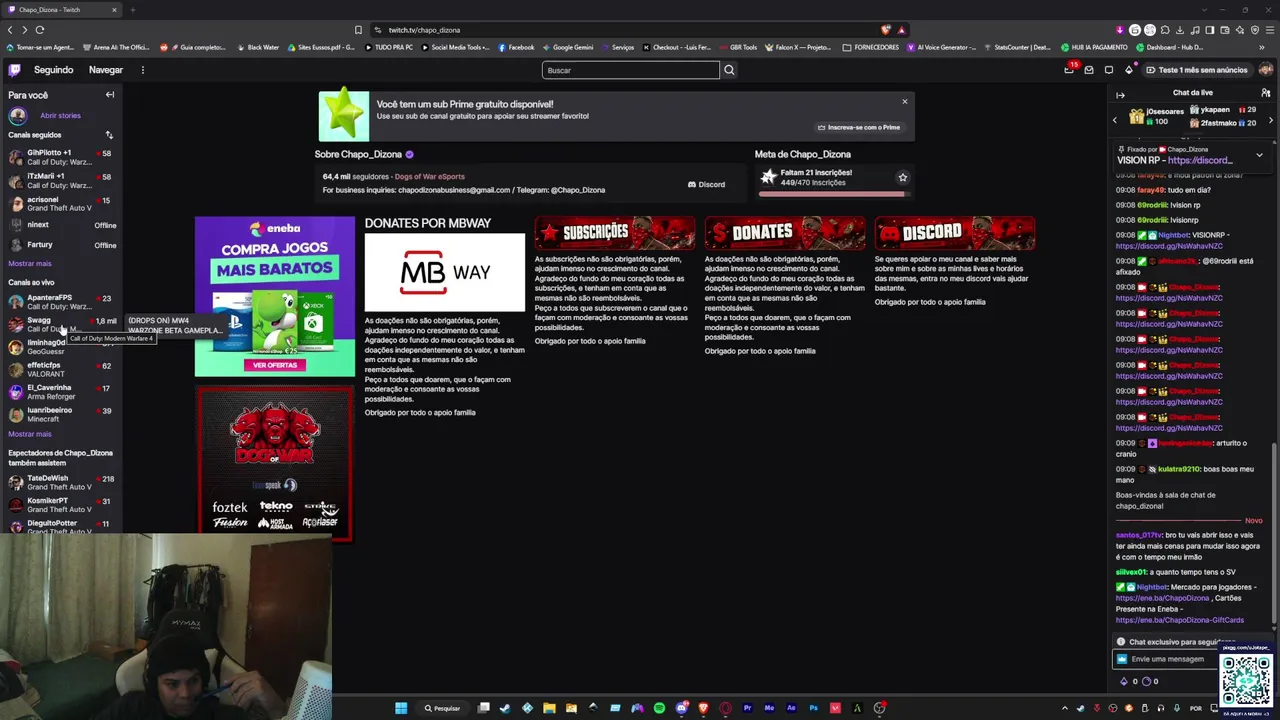
Task: Favorite the channel goal with star icon
Action: (902, 177)
